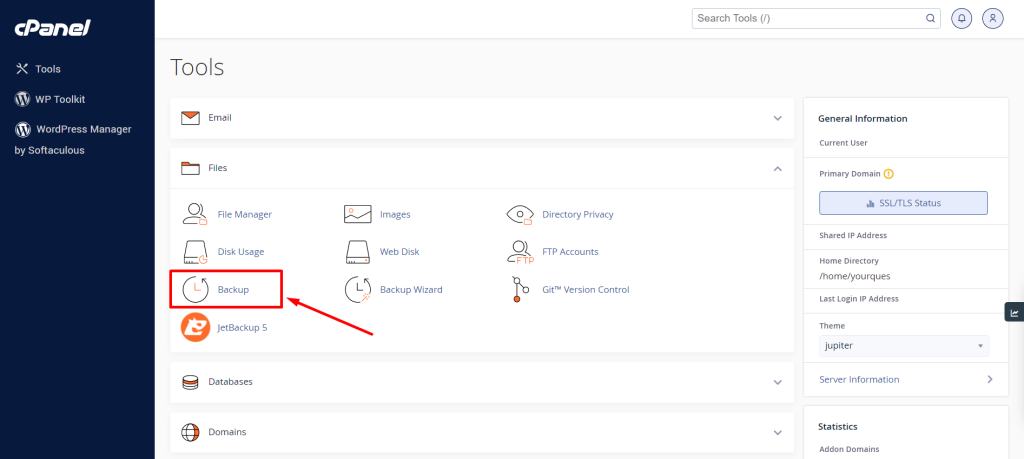
Task: Open the Git Version Control link
Action: click(x=586, y=289)
